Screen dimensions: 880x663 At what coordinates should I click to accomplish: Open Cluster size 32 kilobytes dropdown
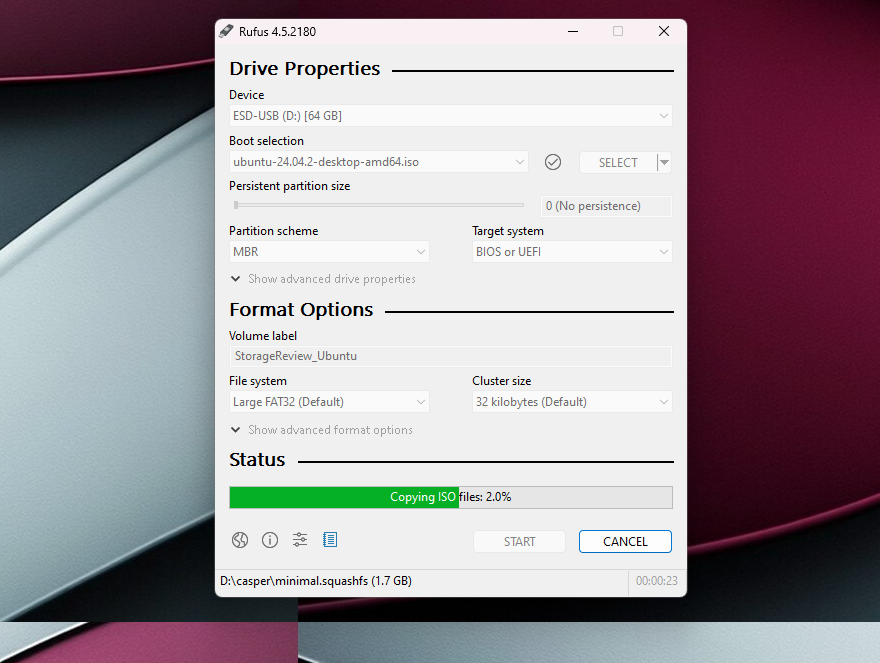[572, 402]
